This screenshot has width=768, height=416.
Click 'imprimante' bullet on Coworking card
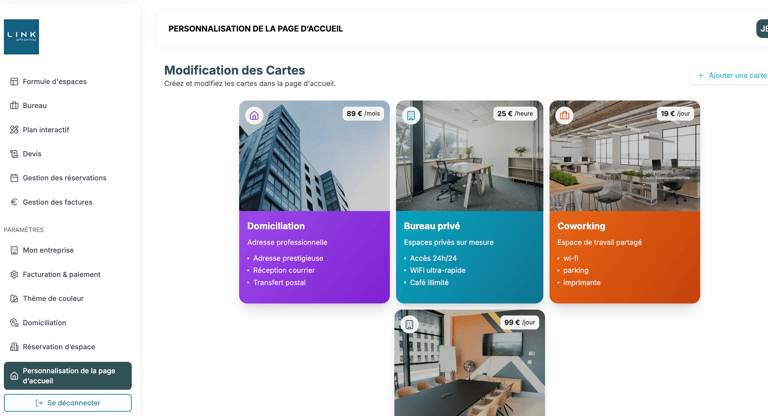pos(581,283)
